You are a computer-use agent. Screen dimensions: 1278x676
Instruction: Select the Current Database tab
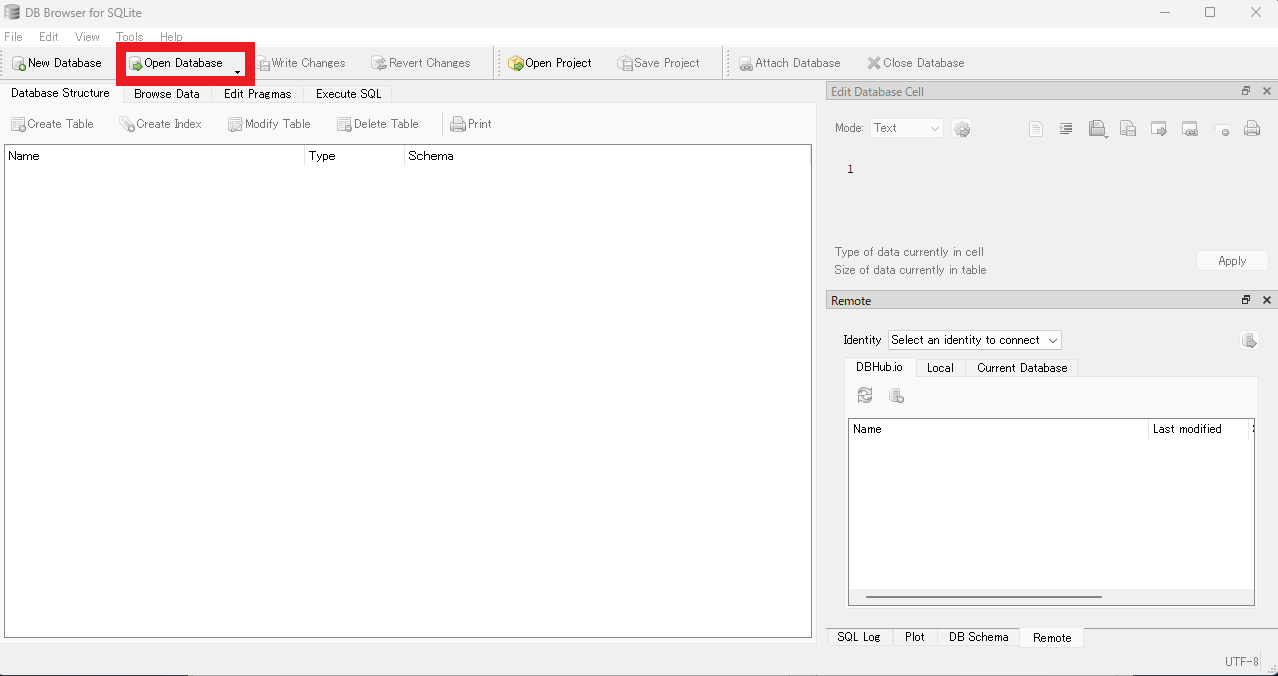[1022, 368]
